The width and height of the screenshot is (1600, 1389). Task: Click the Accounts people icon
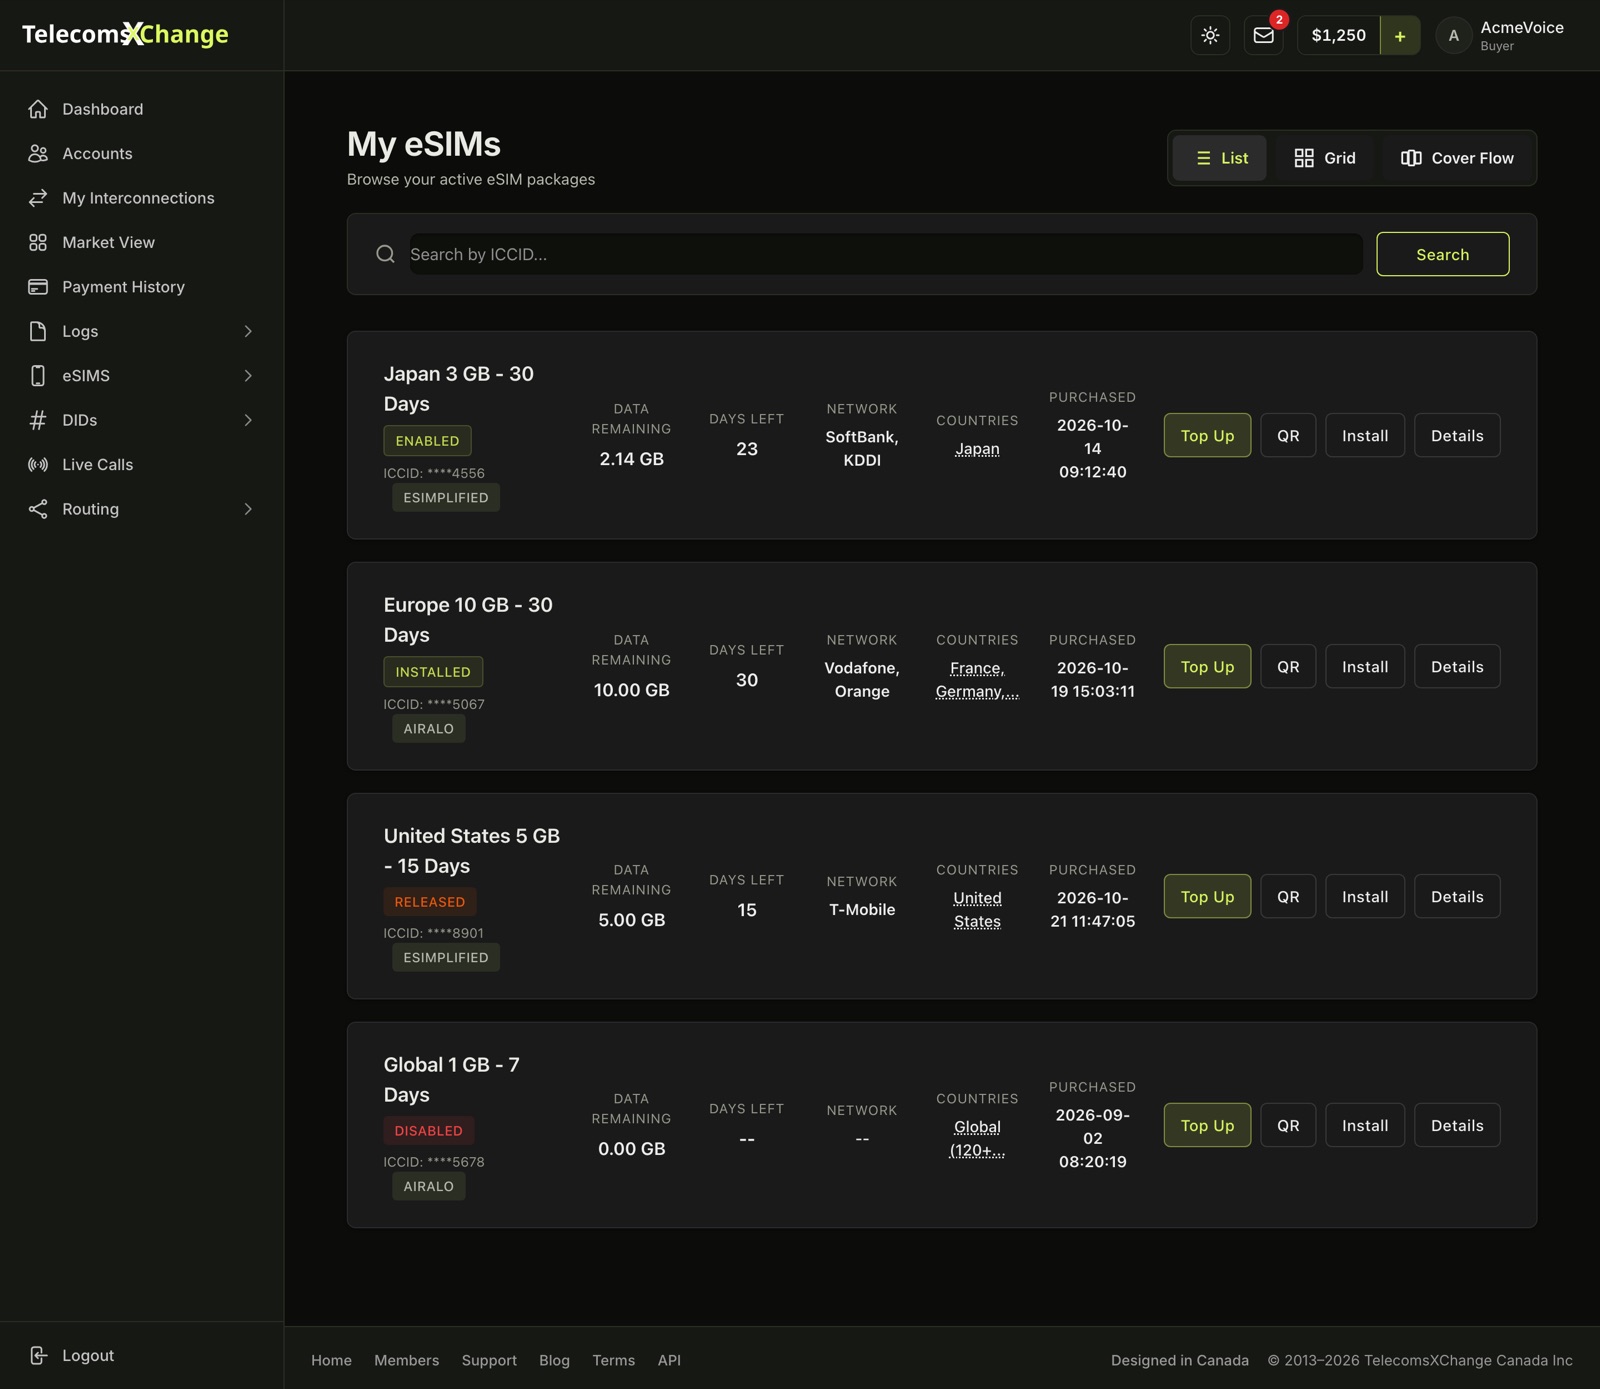(38, 153)
